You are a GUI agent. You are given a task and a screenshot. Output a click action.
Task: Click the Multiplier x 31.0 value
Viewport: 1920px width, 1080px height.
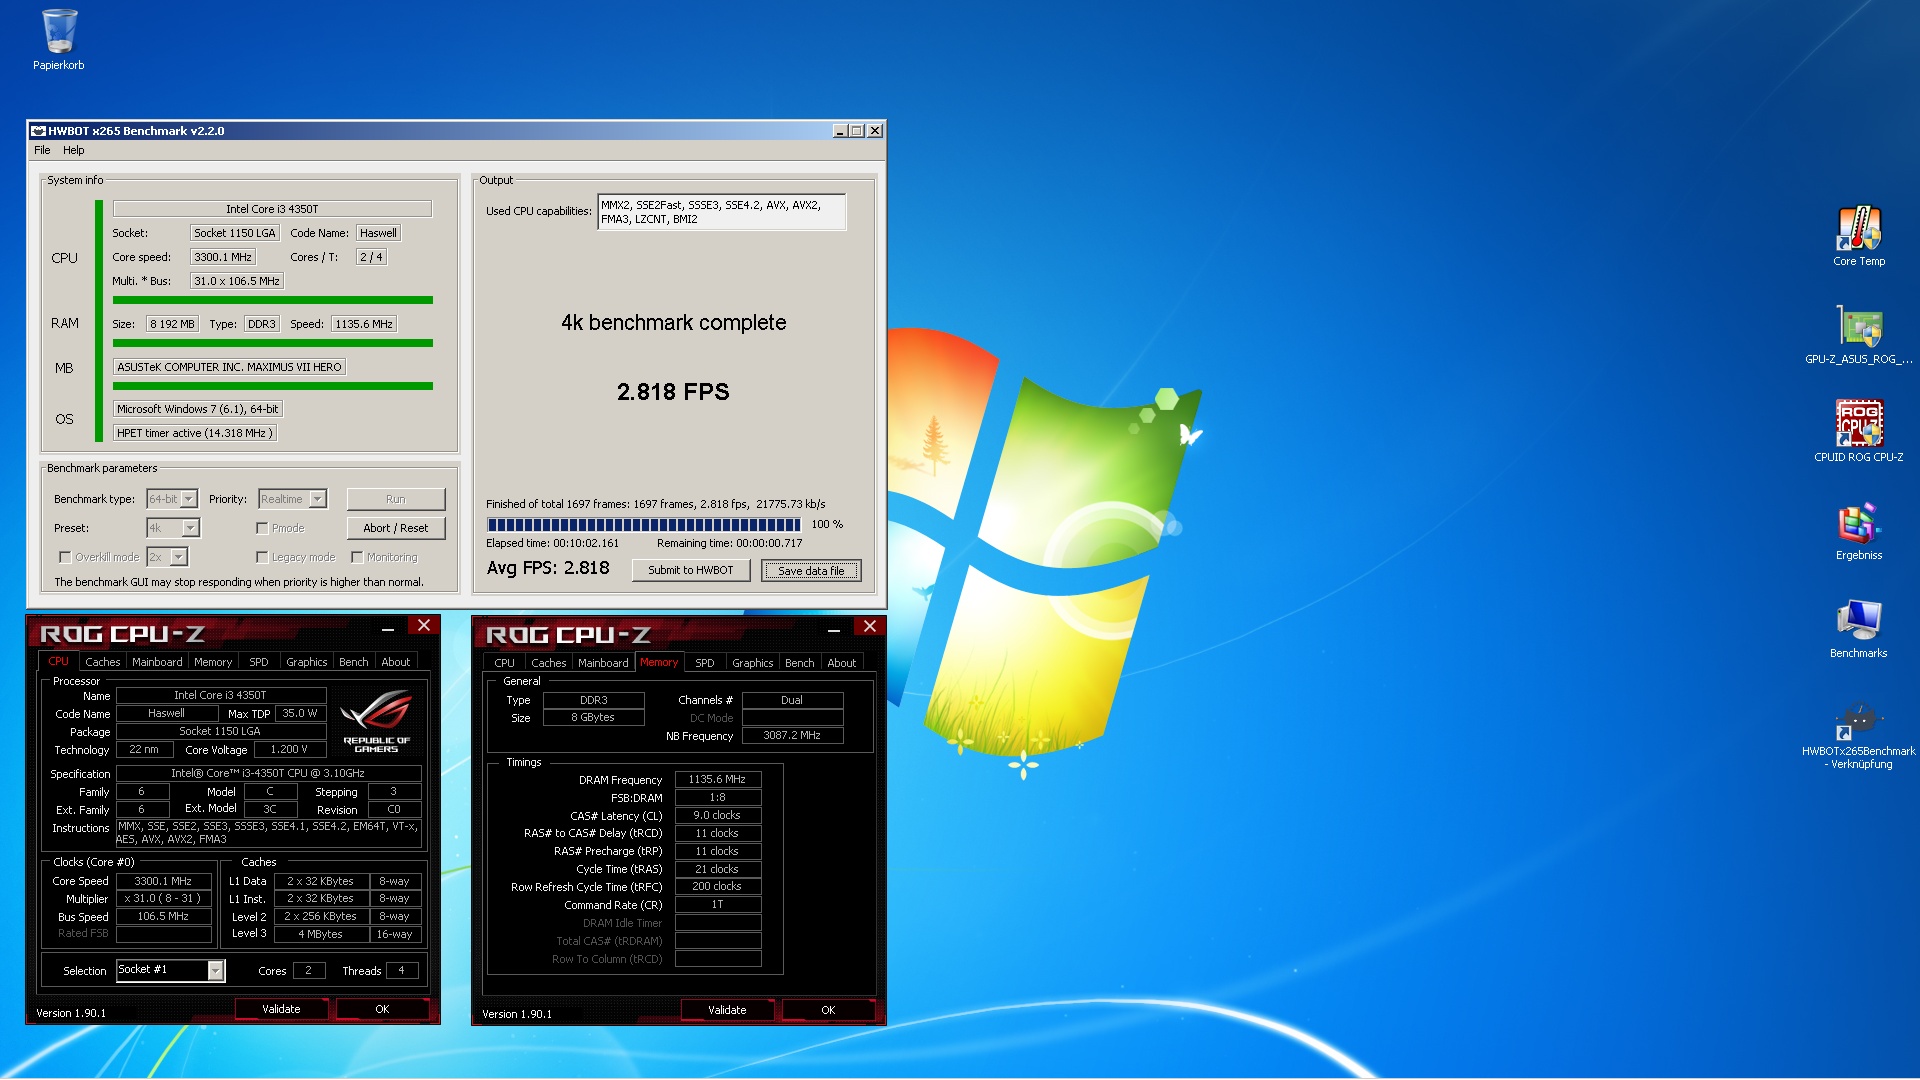click(x=164, y=898)
